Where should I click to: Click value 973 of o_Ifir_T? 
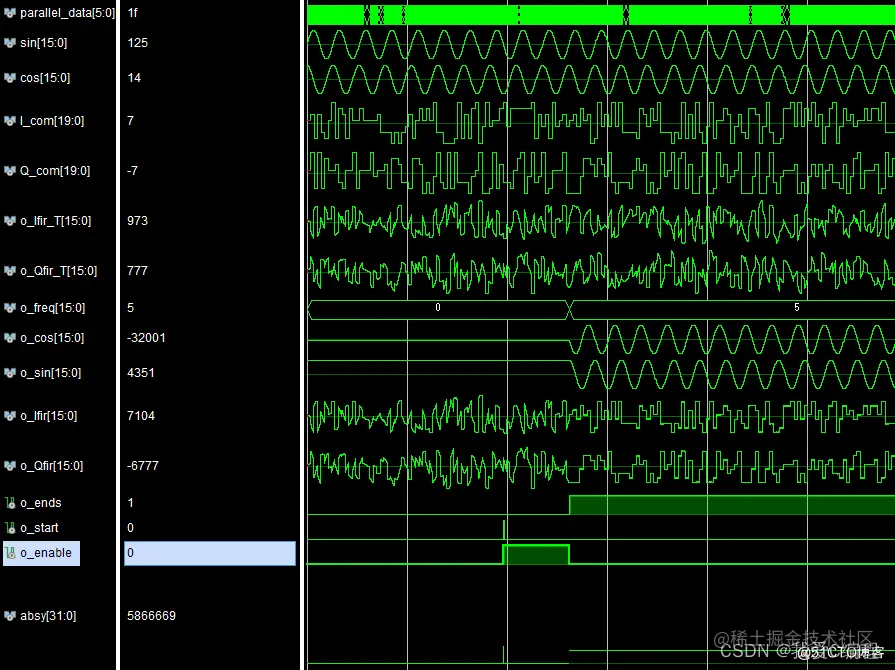tap(138, 221)
